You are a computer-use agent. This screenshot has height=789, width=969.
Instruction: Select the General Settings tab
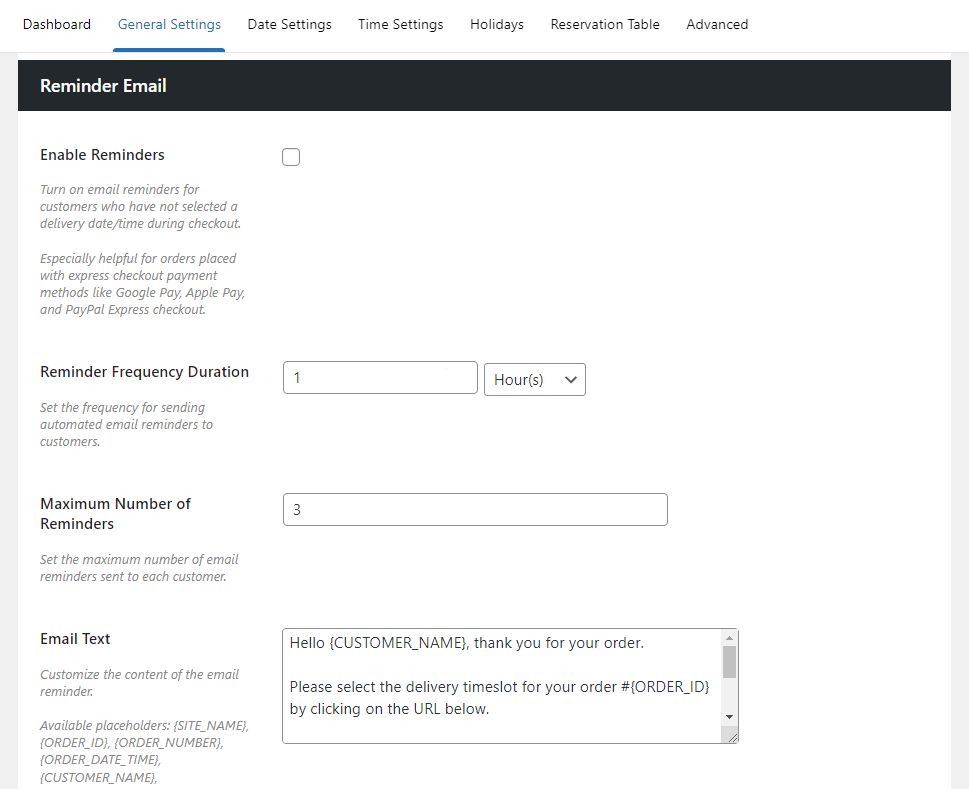[x=169, y=24]
